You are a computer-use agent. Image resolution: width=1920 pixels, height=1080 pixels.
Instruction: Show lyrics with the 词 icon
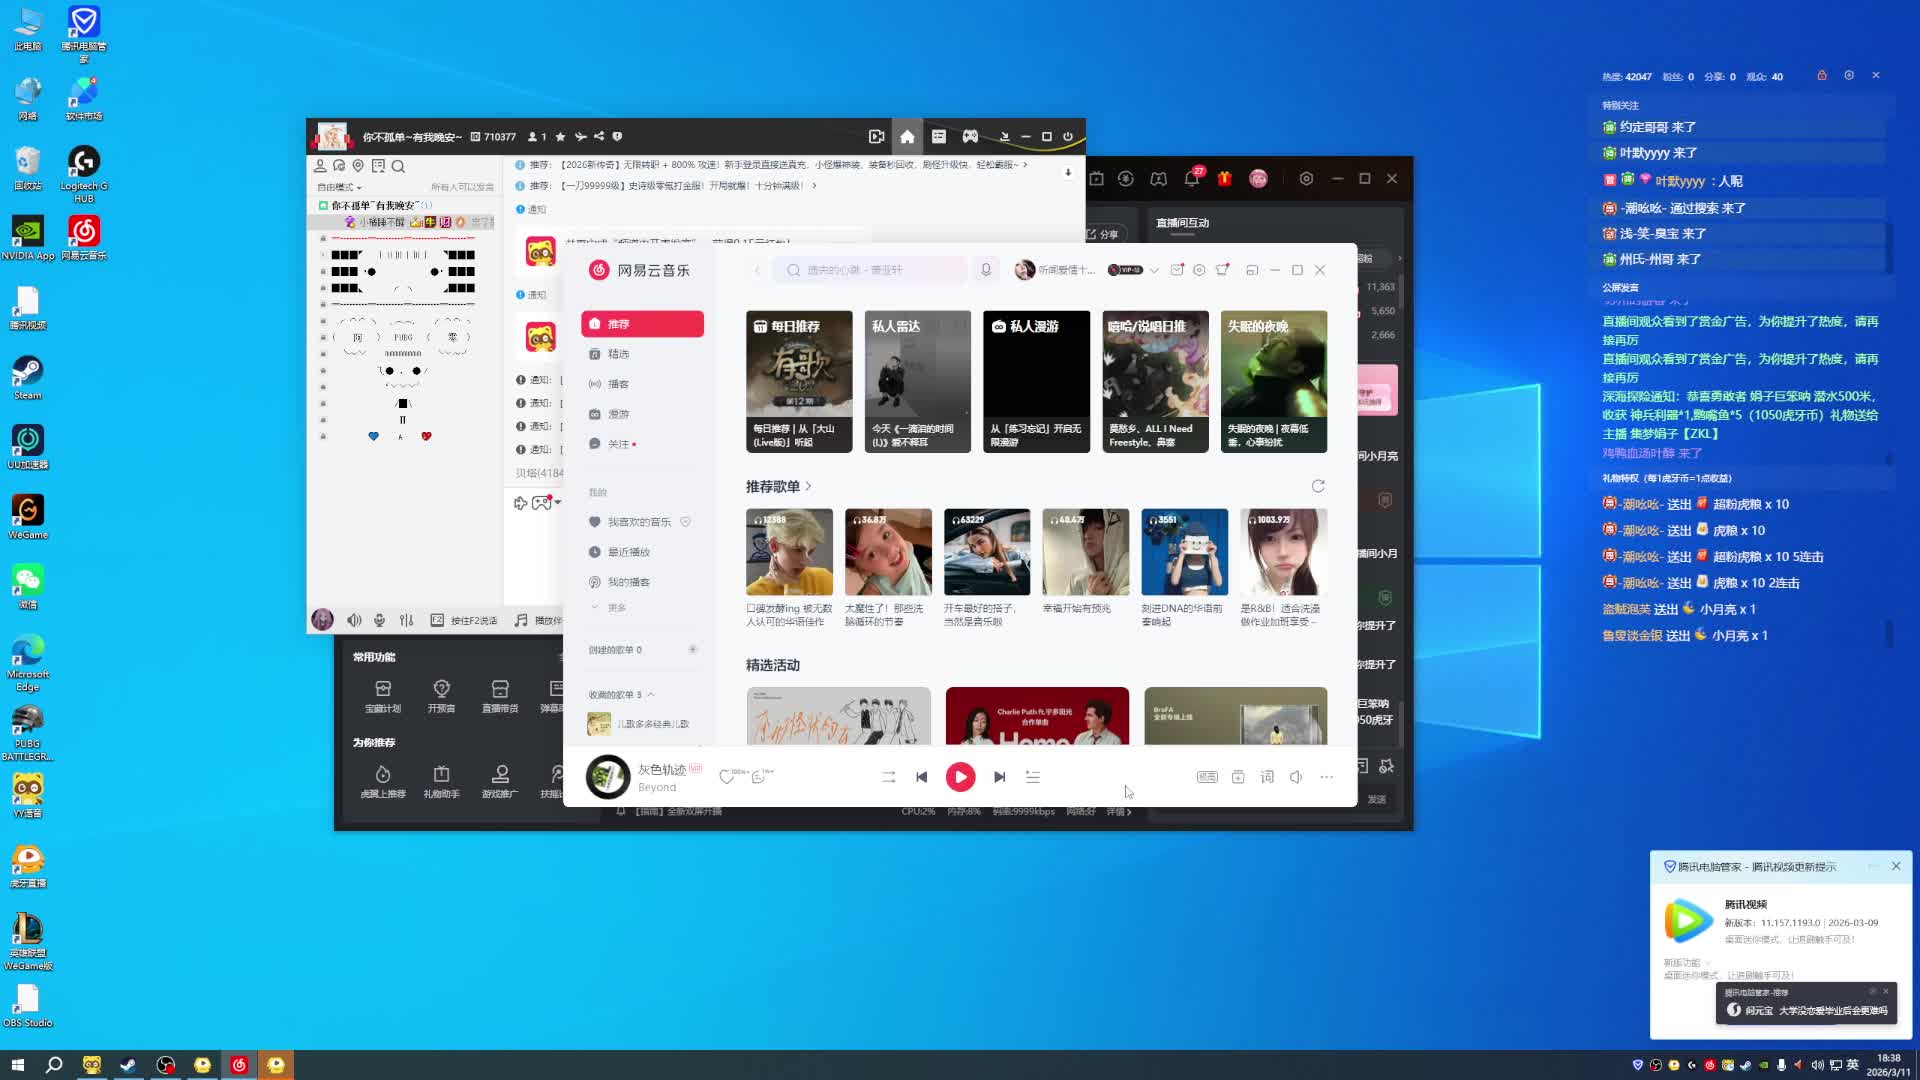(1267, 777)
